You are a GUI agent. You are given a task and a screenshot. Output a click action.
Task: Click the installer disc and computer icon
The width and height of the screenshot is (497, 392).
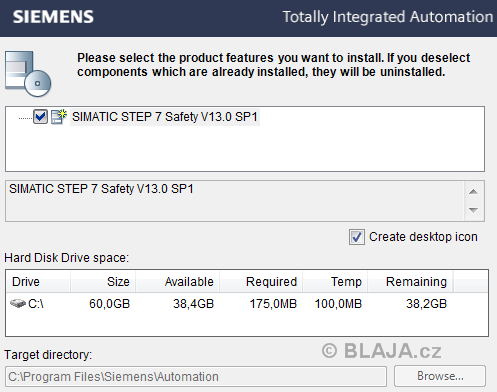(28, 74)
